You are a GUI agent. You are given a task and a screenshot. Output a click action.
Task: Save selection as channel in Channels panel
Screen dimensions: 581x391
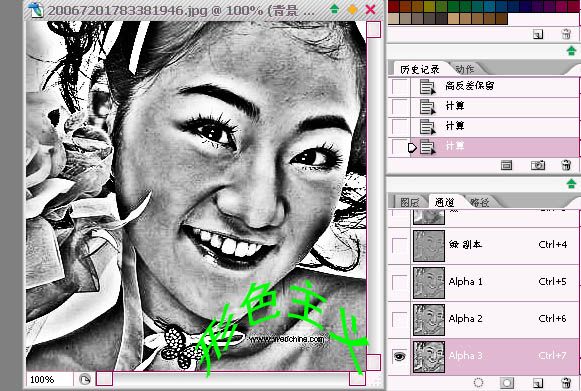coord(507,382)
